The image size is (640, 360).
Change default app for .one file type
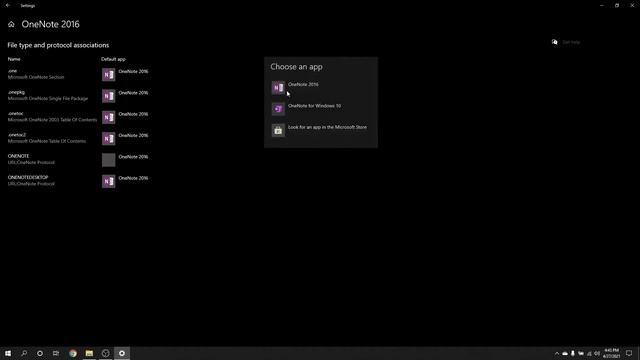click(126, 74)
